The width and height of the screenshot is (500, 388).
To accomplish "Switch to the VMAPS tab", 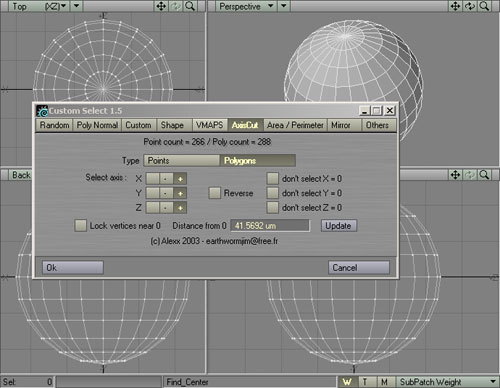I will coord(210,125).
